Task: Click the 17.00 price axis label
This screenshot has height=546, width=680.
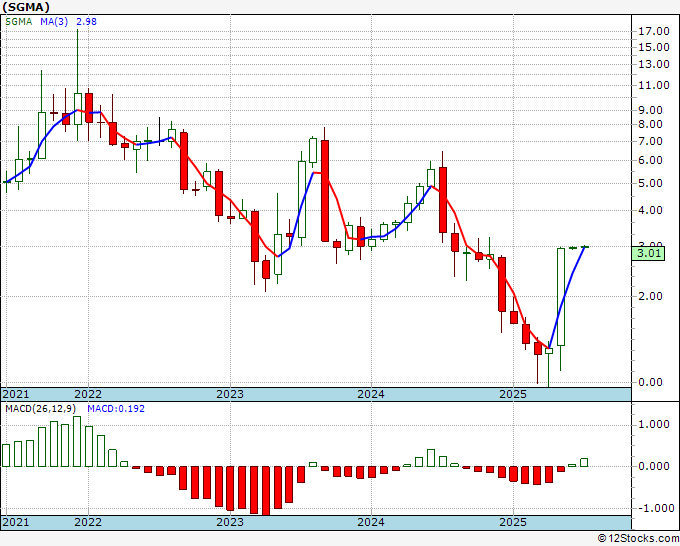Action: (x=654, y=31)
